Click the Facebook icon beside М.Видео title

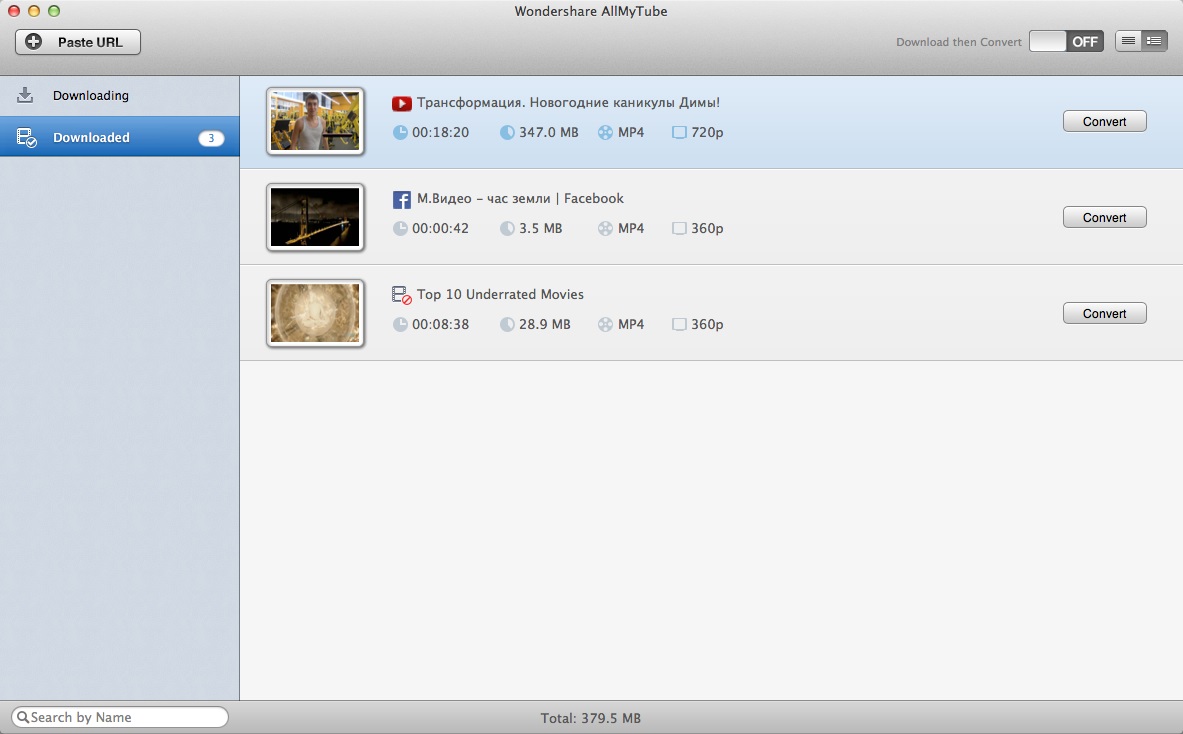(401, 199)
